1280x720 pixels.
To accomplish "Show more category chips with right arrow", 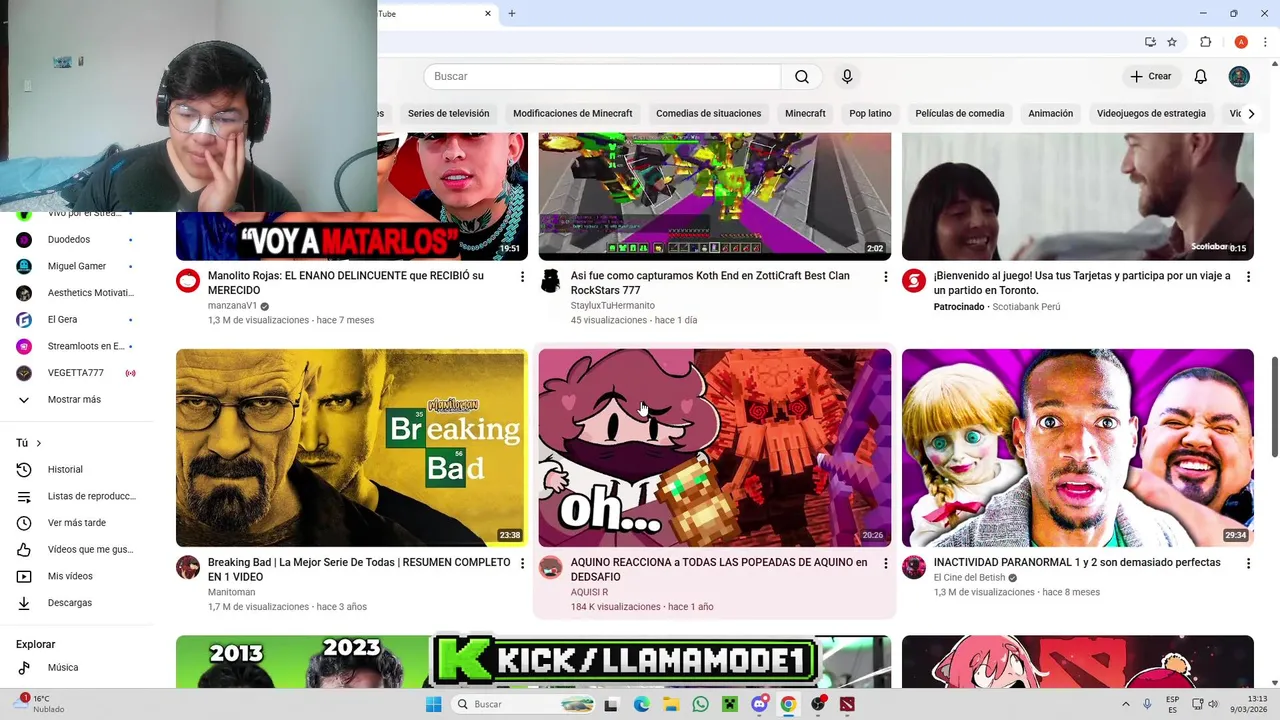I will [1251, 113].
